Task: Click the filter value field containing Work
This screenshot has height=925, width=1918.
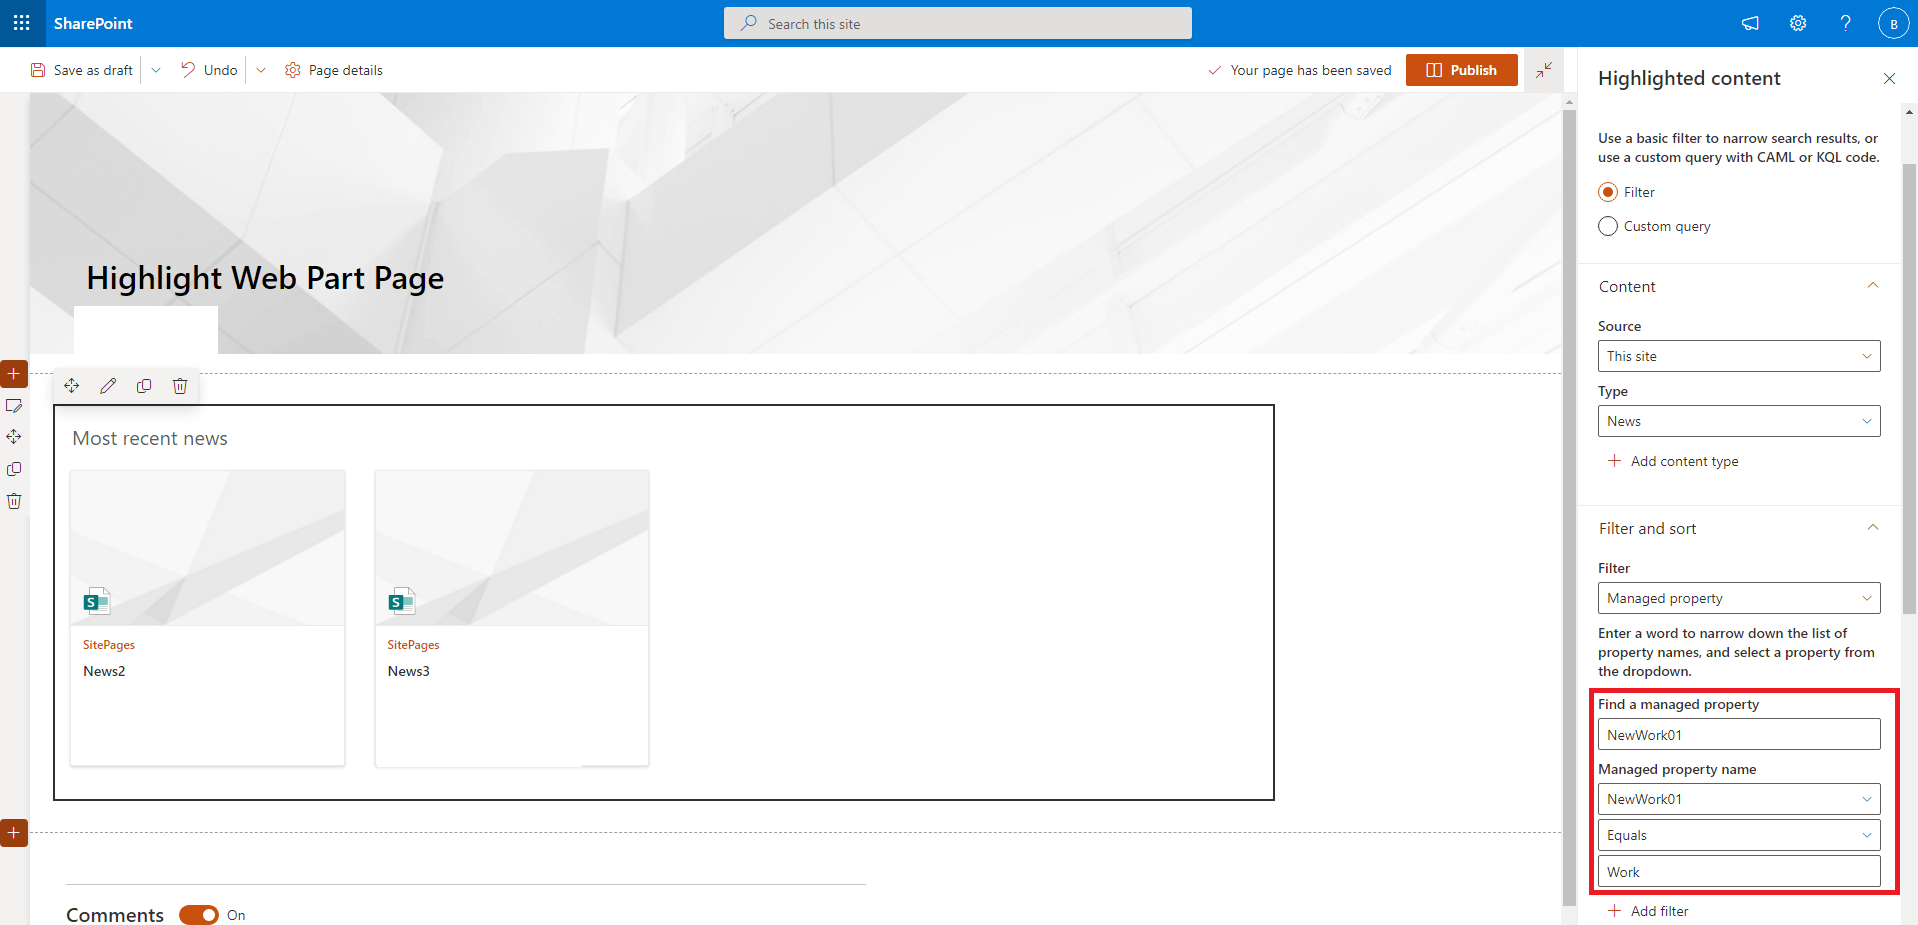Action: tap(1739, 871)
